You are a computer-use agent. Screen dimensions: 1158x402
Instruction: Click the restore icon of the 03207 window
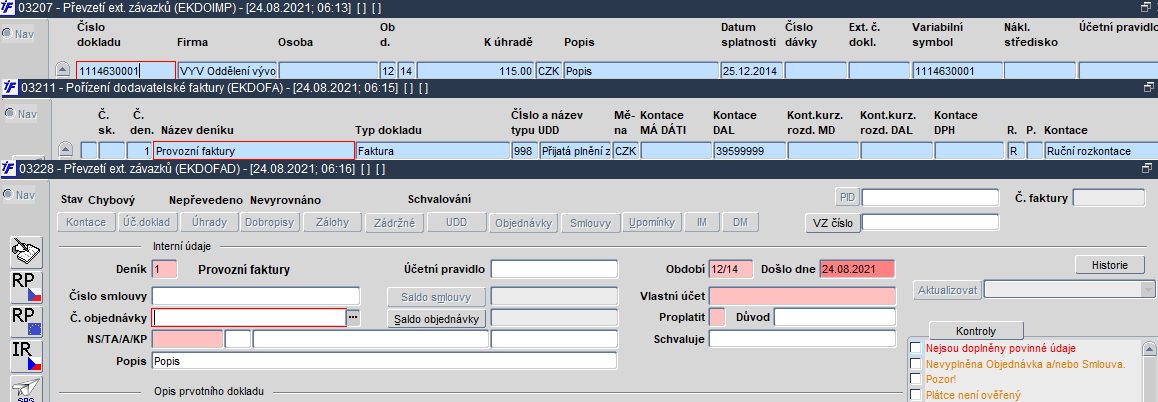1147,7
